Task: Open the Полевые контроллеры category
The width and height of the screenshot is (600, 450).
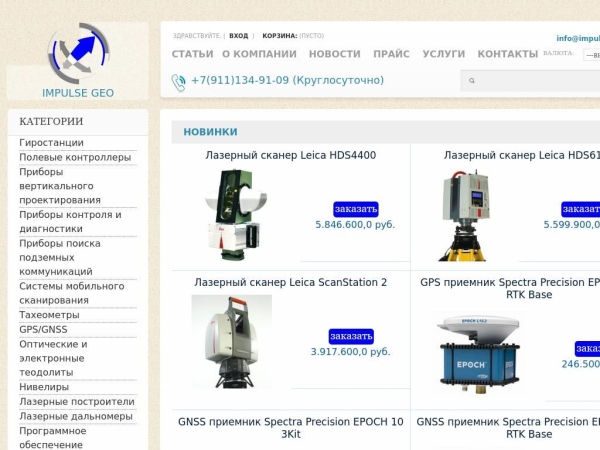Action: click(75, 157)
